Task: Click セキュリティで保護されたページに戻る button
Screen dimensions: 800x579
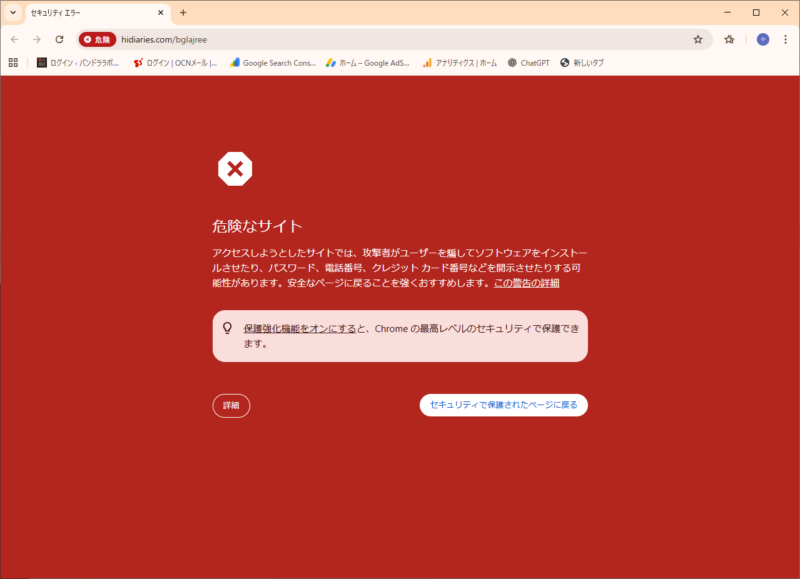Action: point(503,405)
